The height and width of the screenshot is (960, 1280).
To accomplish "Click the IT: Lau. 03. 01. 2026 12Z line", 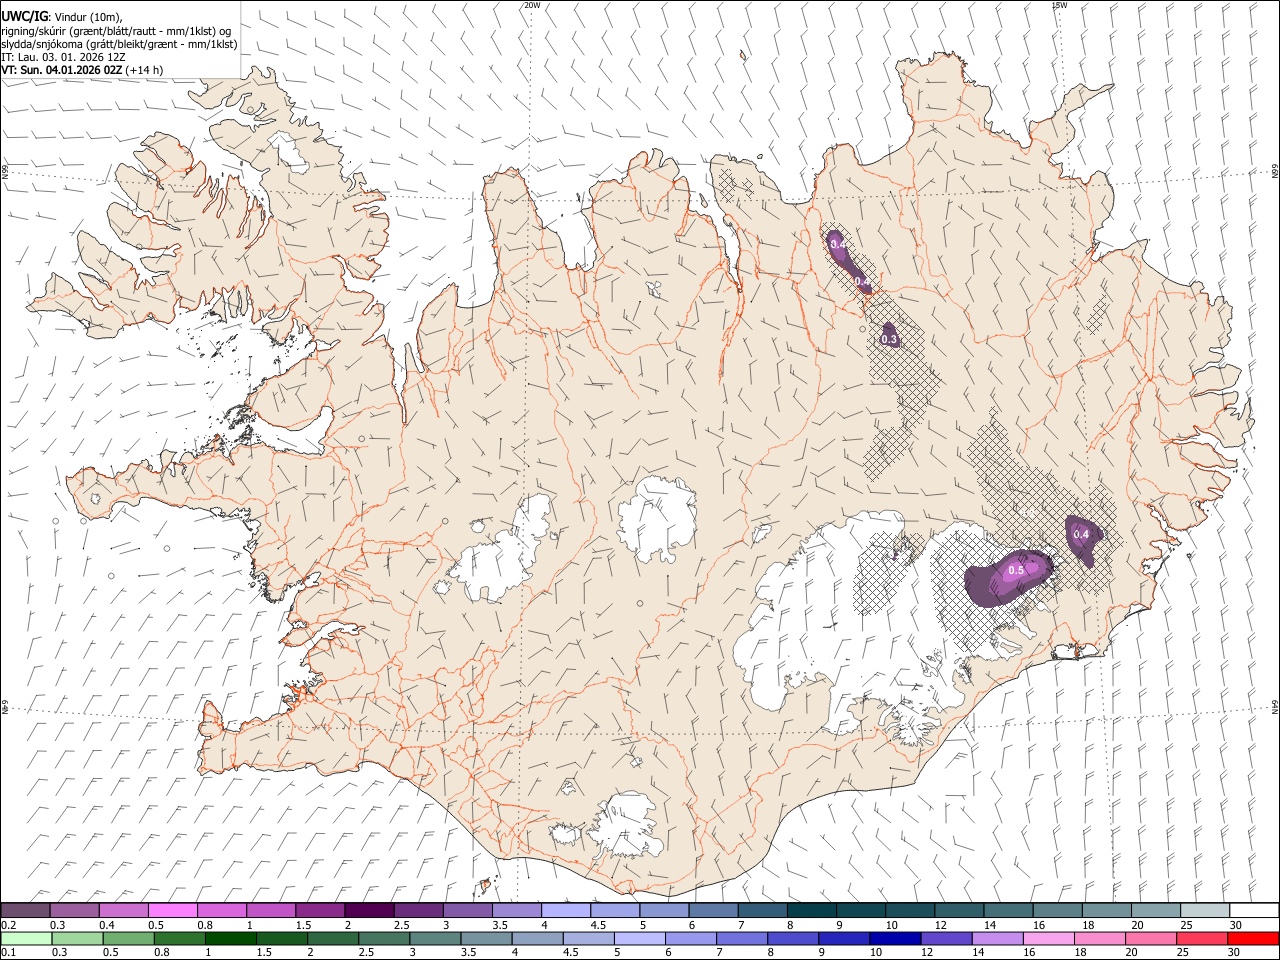I will (x=64, y=57).
